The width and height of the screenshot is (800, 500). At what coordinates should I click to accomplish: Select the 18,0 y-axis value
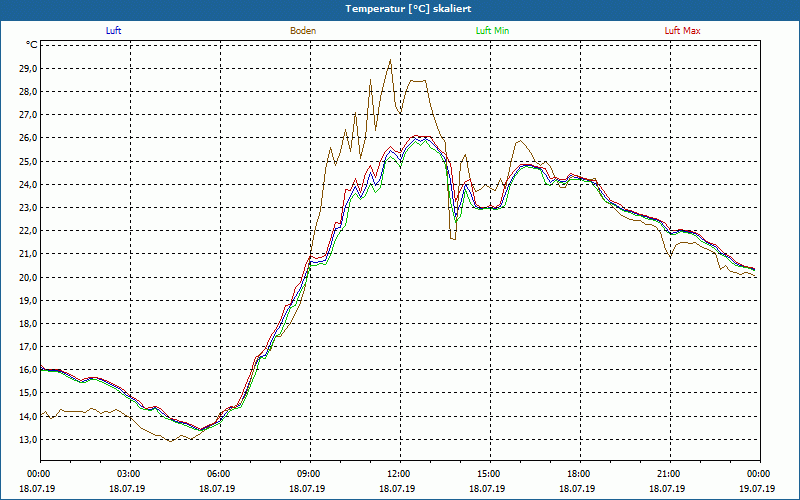(x=28, y=323)
